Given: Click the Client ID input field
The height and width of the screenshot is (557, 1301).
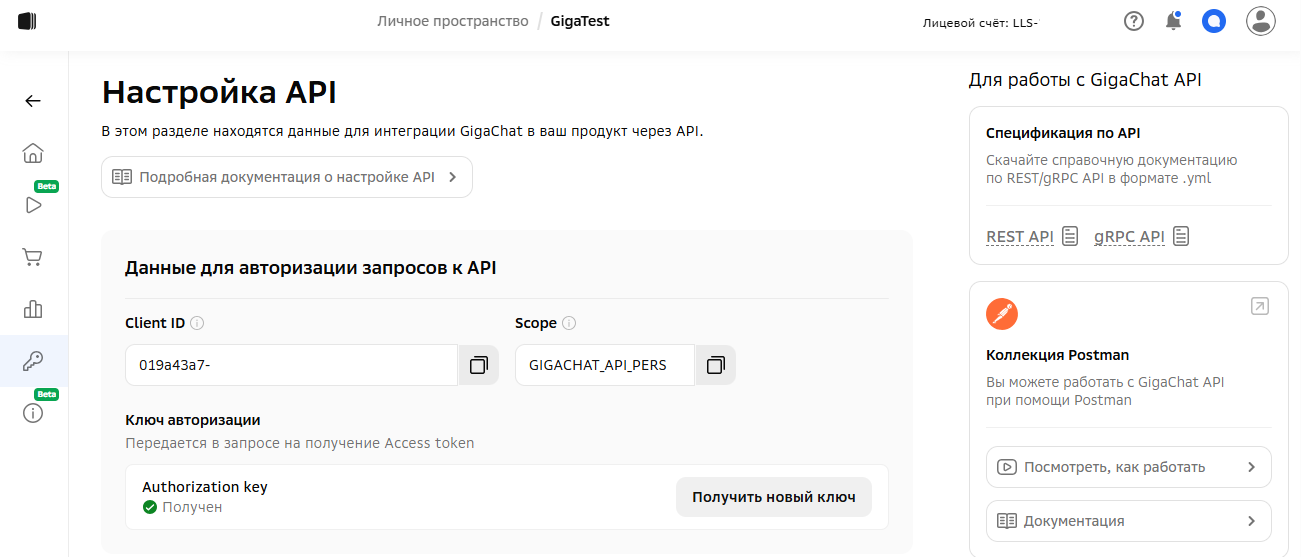Looking at the screenshot, I should (x=291, y=365).
